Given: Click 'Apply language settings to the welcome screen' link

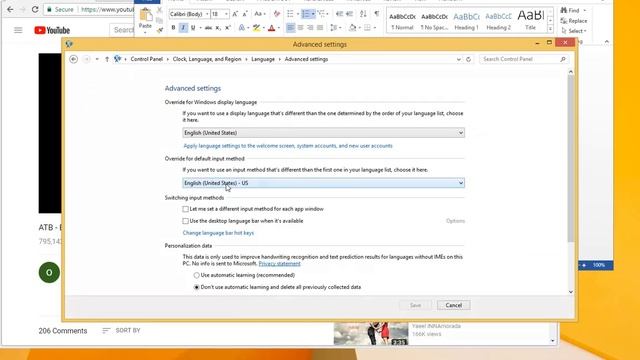Looking at the screenshot, I should click(x=288, y=146).
